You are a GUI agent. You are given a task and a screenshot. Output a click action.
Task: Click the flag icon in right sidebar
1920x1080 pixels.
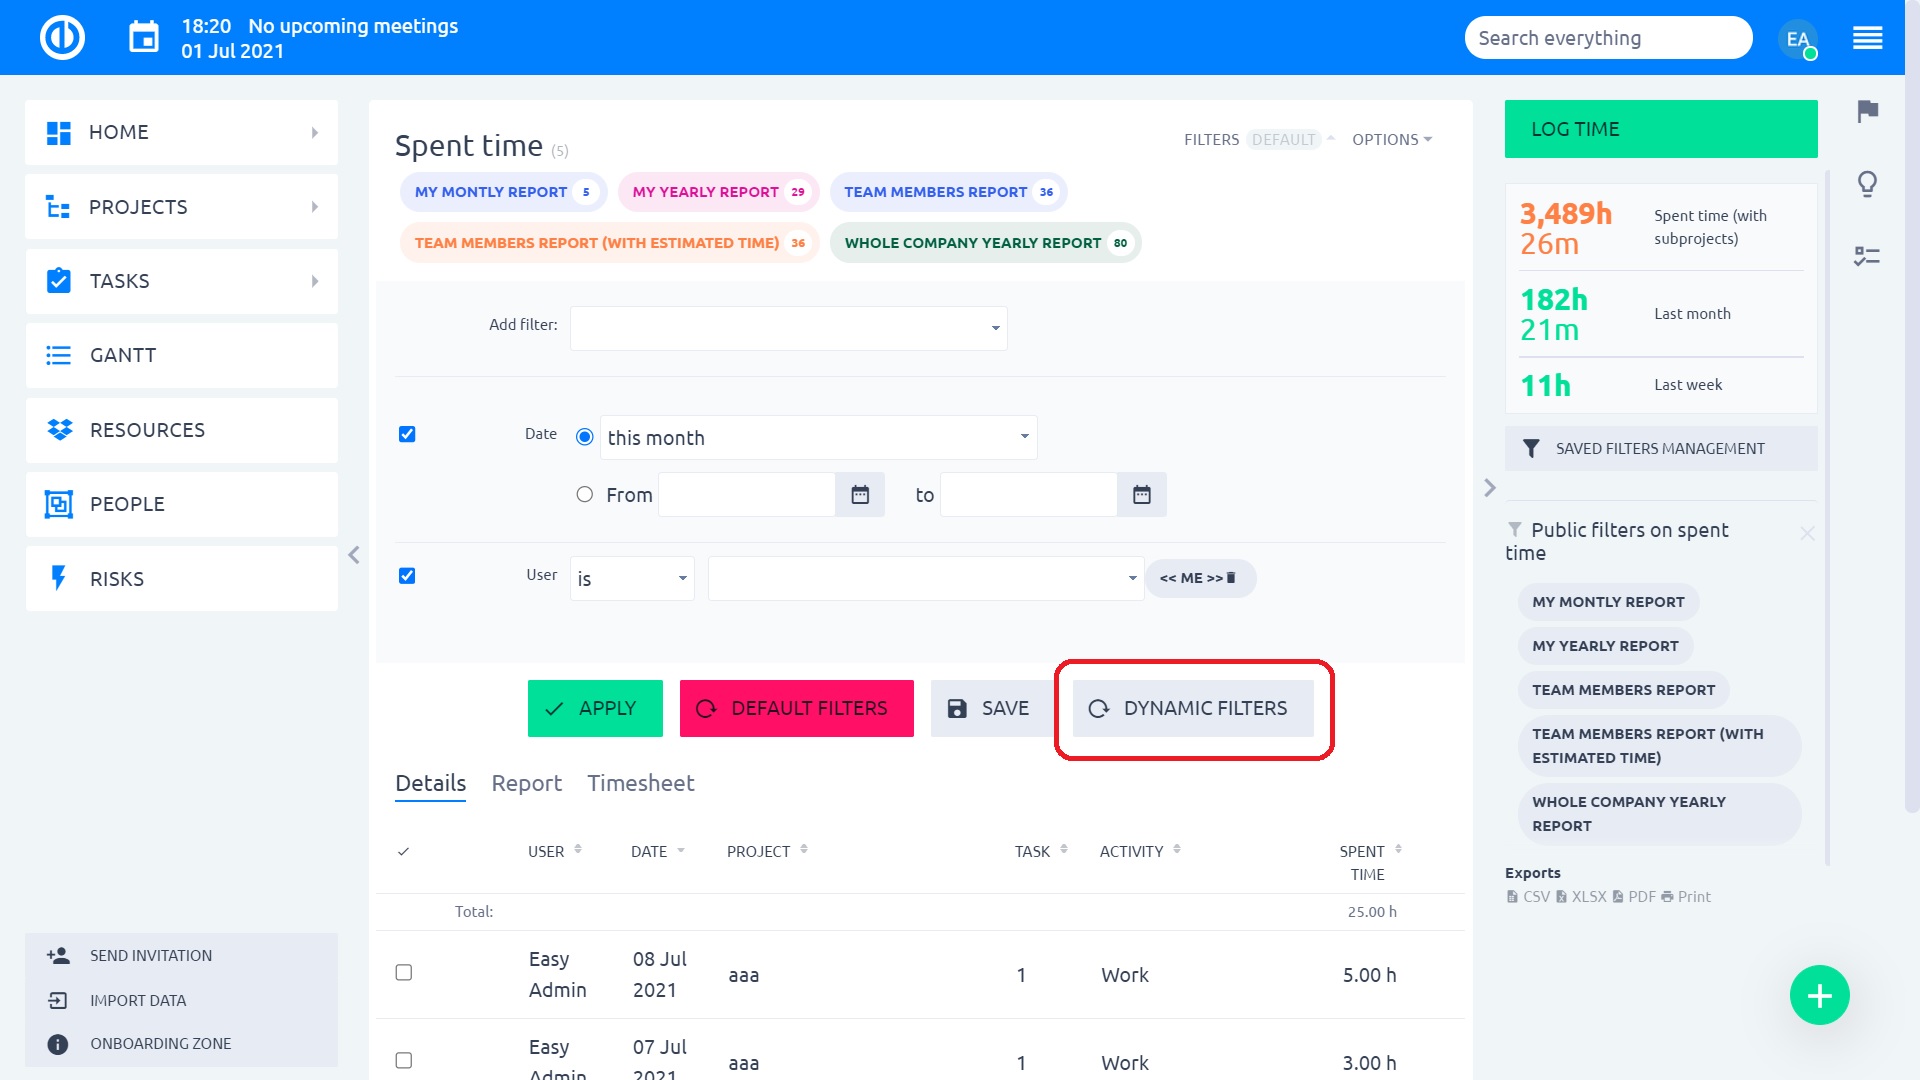[1867, 111]
